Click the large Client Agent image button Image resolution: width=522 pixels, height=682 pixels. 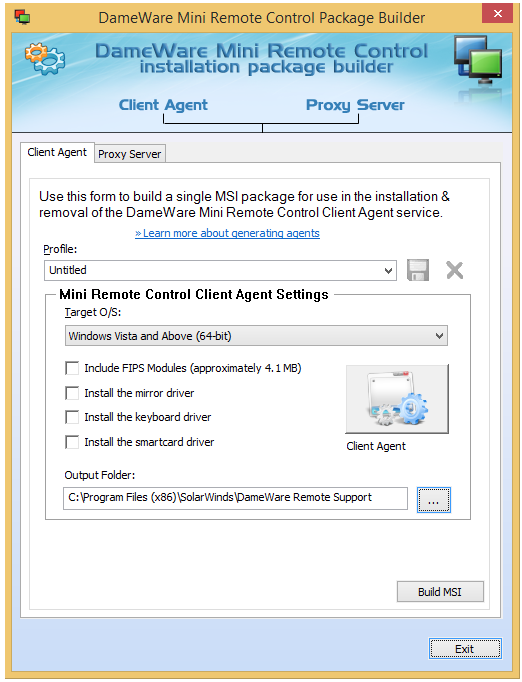(x=397, y=399)
